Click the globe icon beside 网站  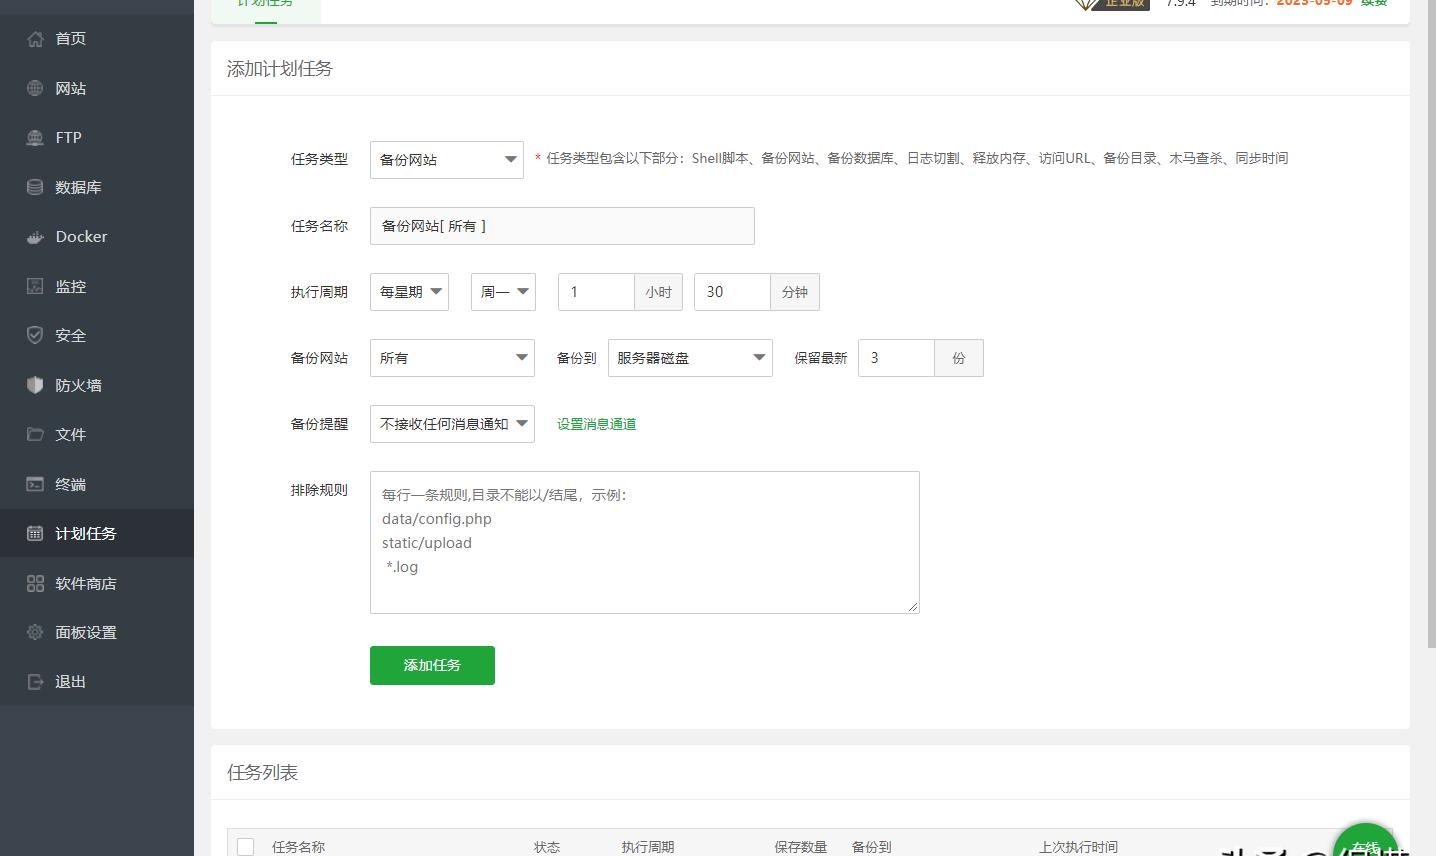point(35,88)
